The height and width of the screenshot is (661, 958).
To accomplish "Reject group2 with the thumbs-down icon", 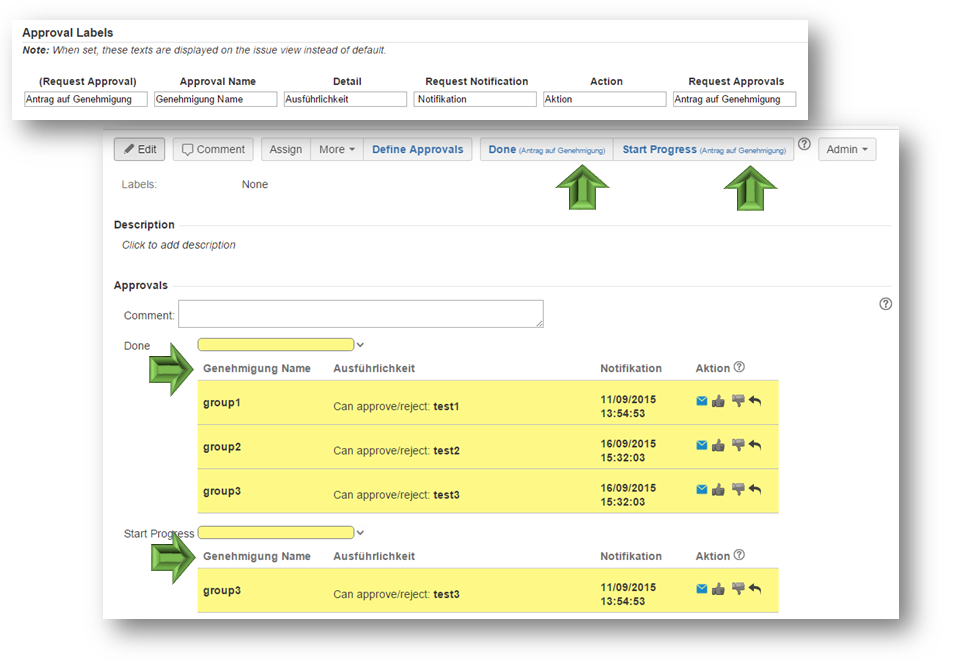I will (x=738, y=445).
